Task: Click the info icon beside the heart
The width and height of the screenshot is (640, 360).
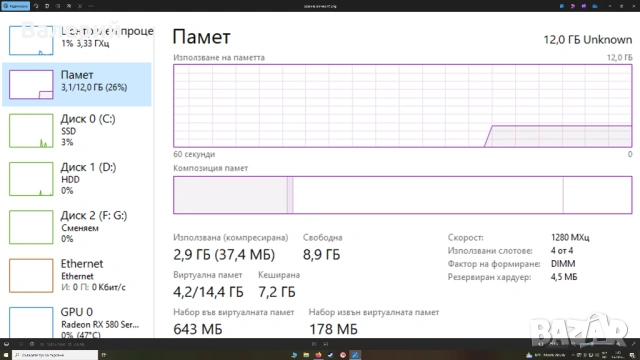Action: pos(32,344)
